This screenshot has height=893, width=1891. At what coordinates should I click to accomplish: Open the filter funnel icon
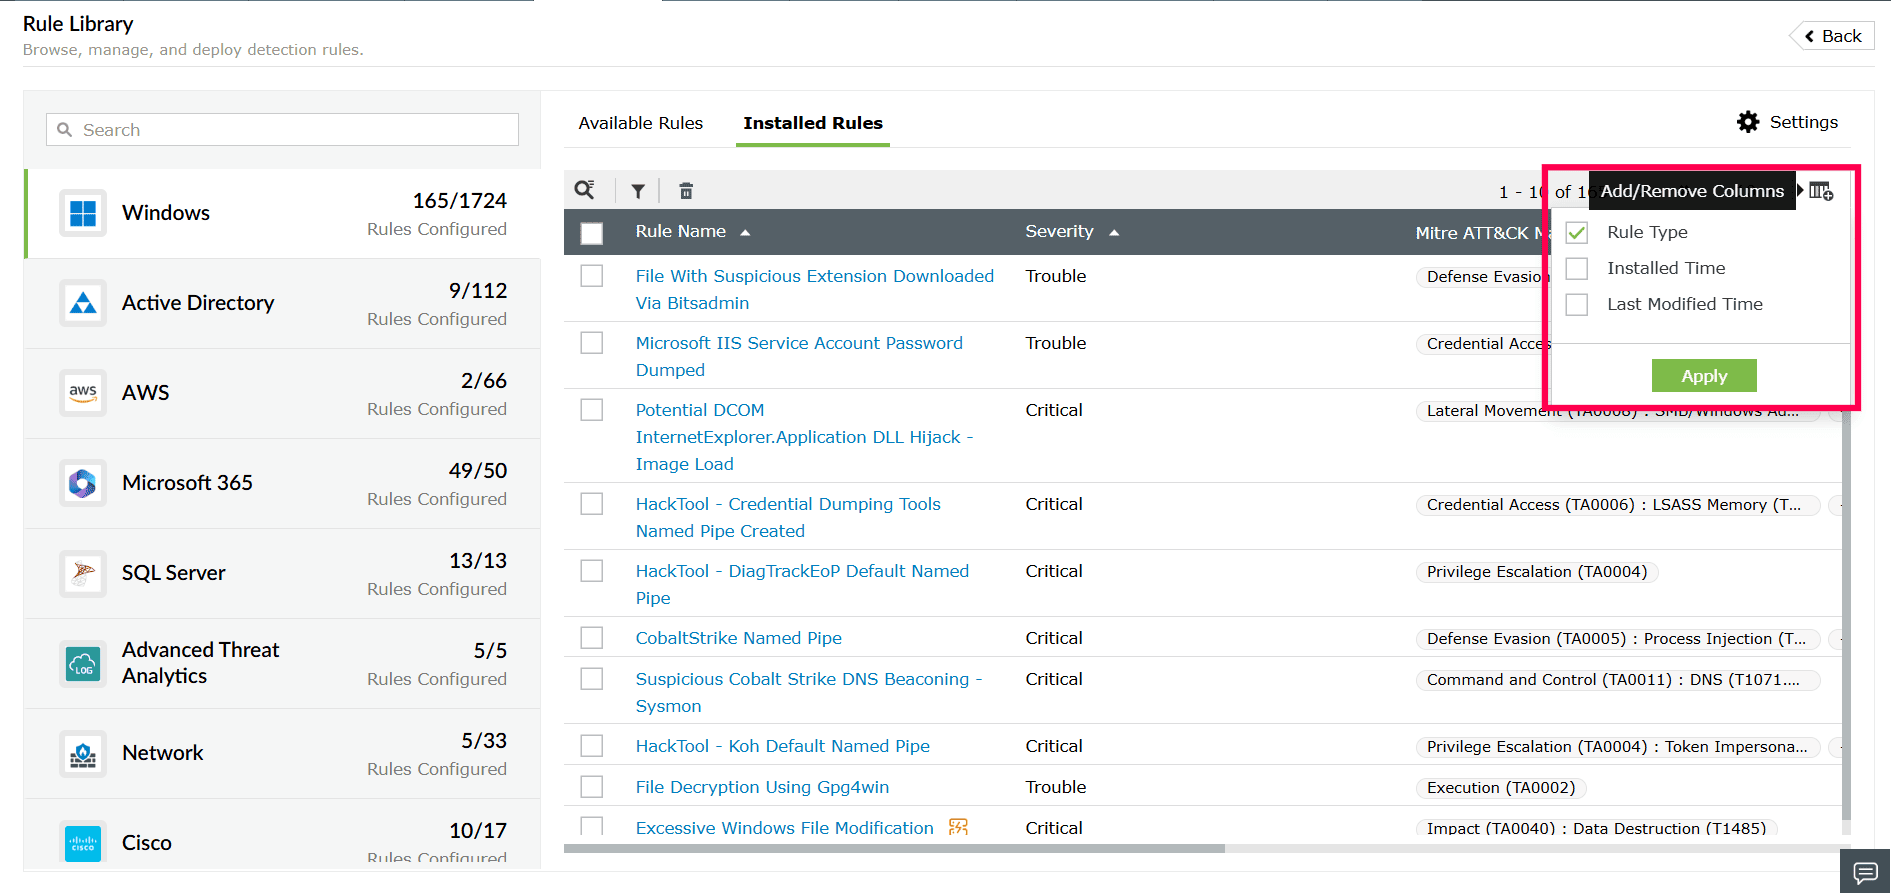[638, 191]
